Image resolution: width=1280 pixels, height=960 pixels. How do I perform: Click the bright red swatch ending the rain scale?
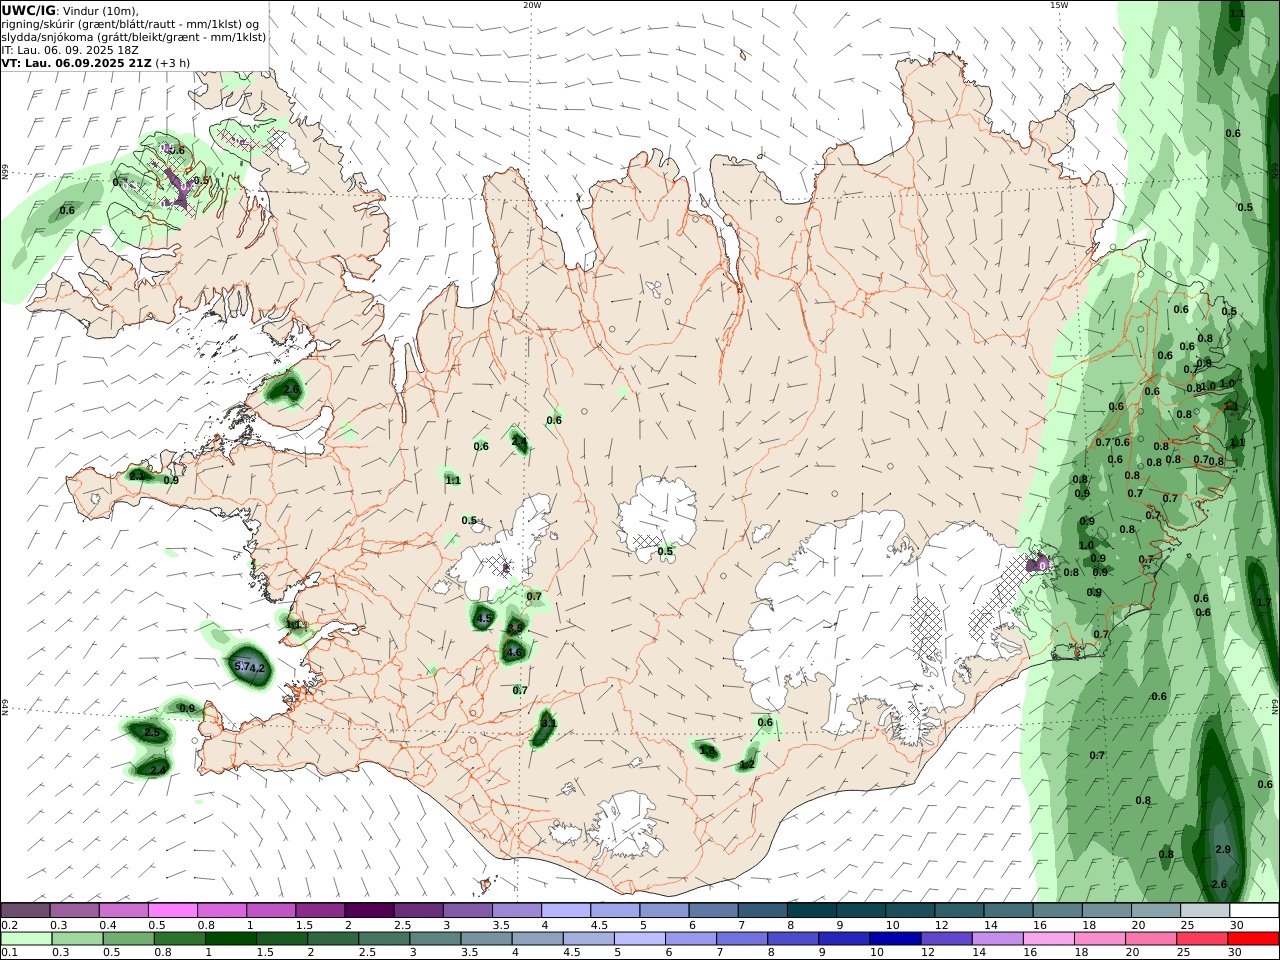[x=1254, y=939]
